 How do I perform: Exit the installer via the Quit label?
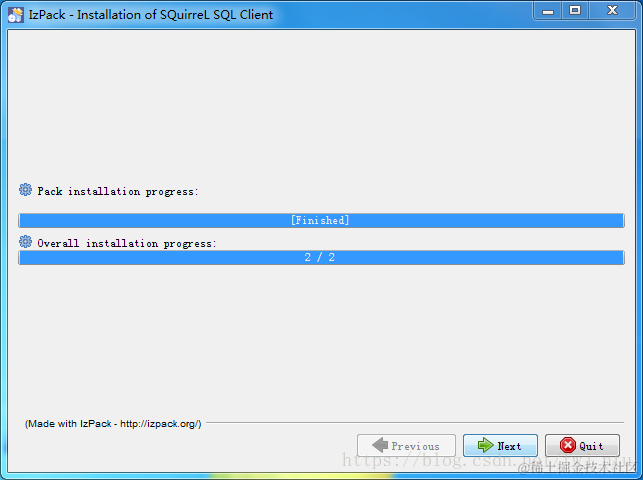[x=591, y=446]
